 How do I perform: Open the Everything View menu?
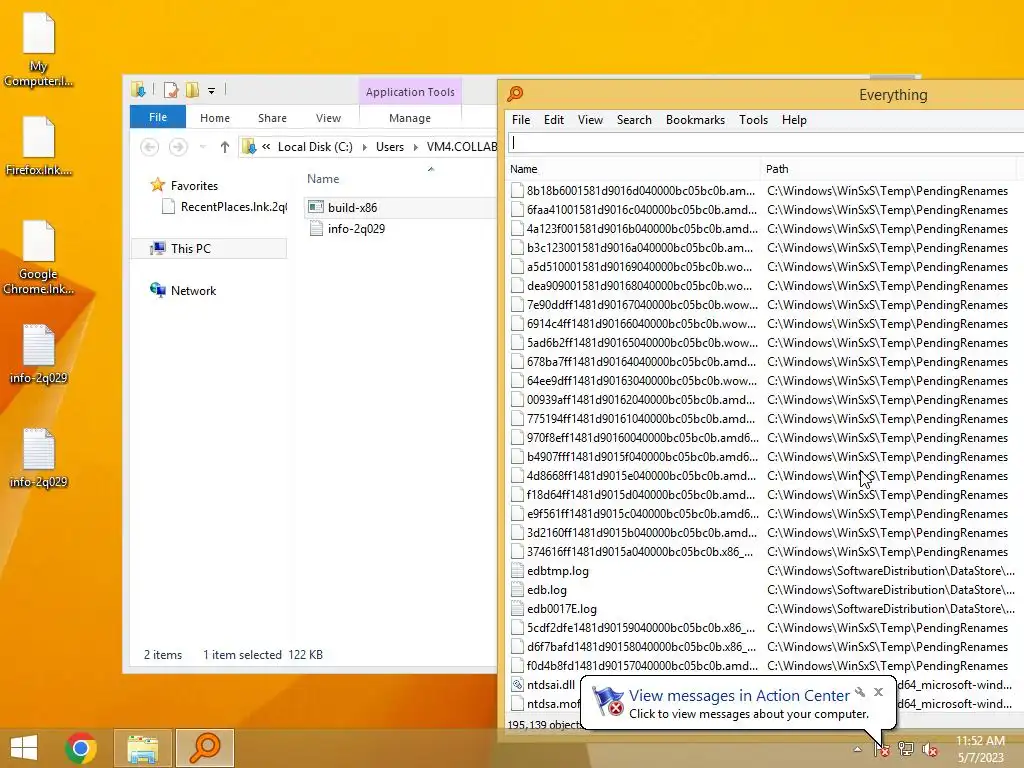[x=590, y=120]
